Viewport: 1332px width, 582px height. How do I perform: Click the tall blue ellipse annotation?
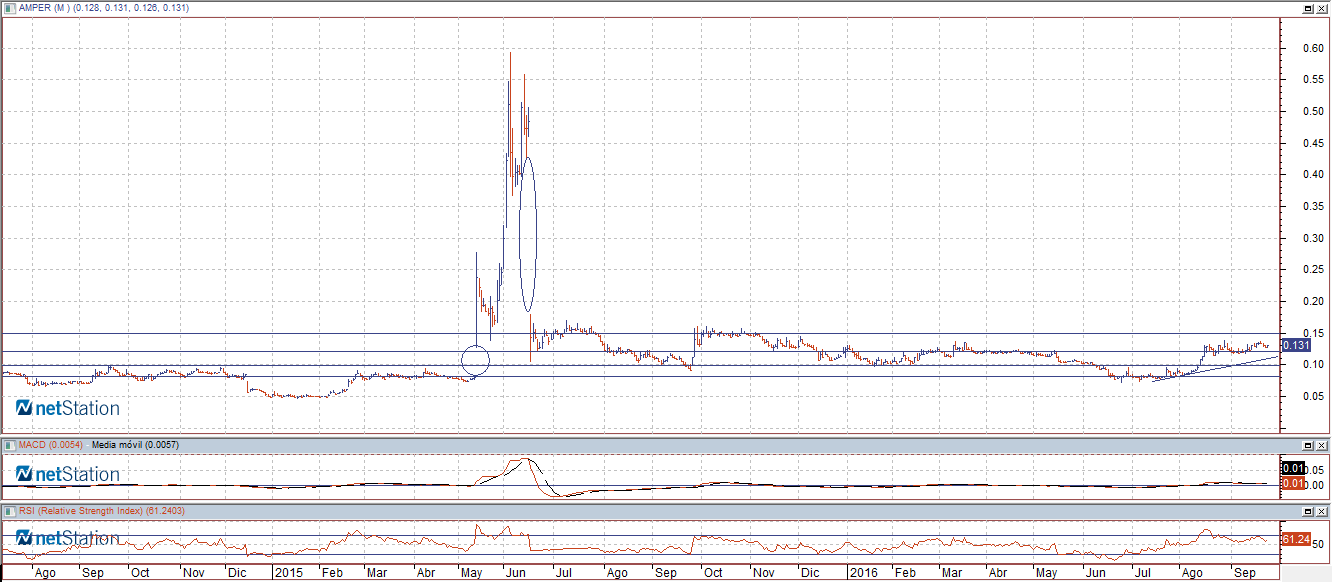pos(528,234)
